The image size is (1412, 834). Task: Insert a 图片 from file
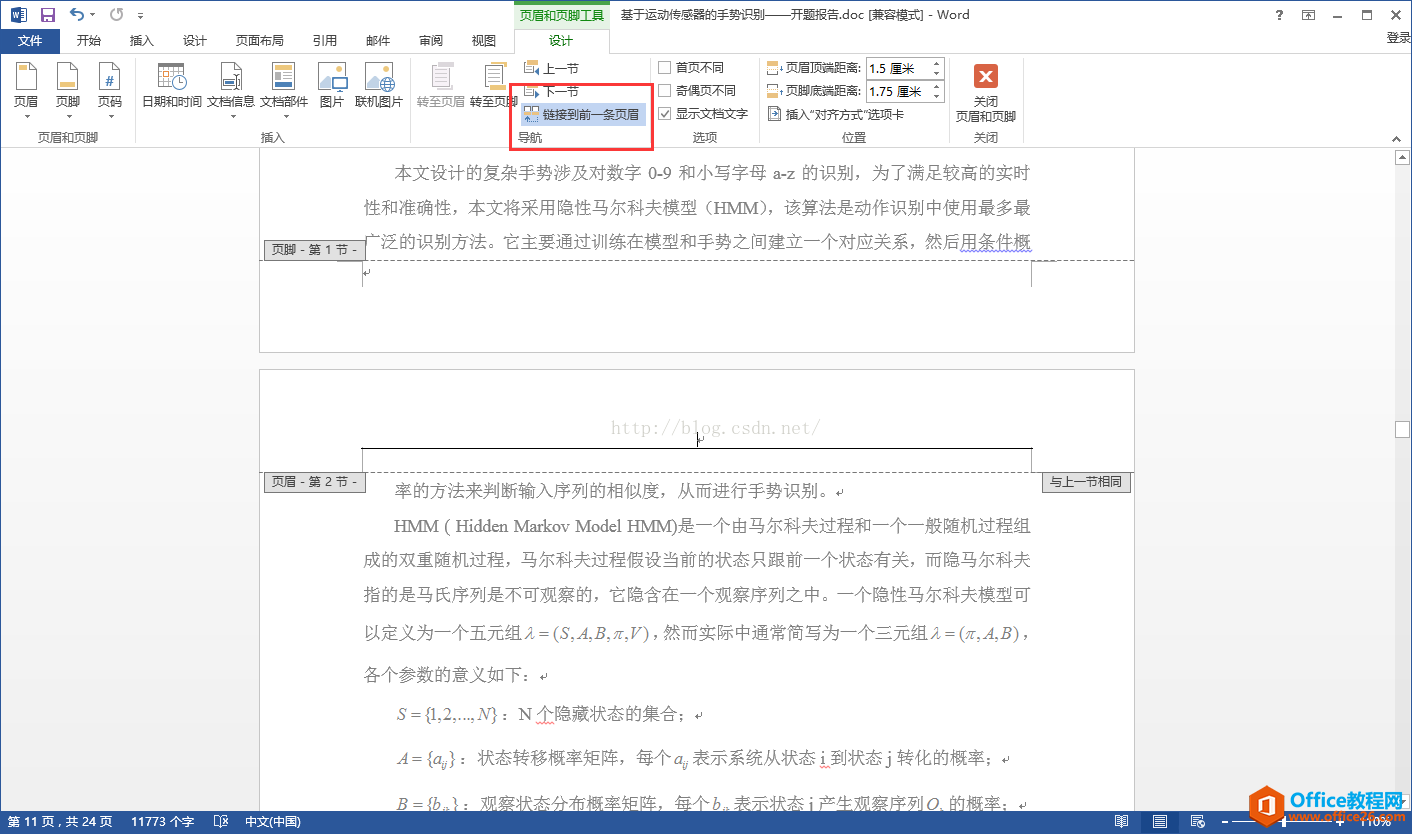pos(332,86)
